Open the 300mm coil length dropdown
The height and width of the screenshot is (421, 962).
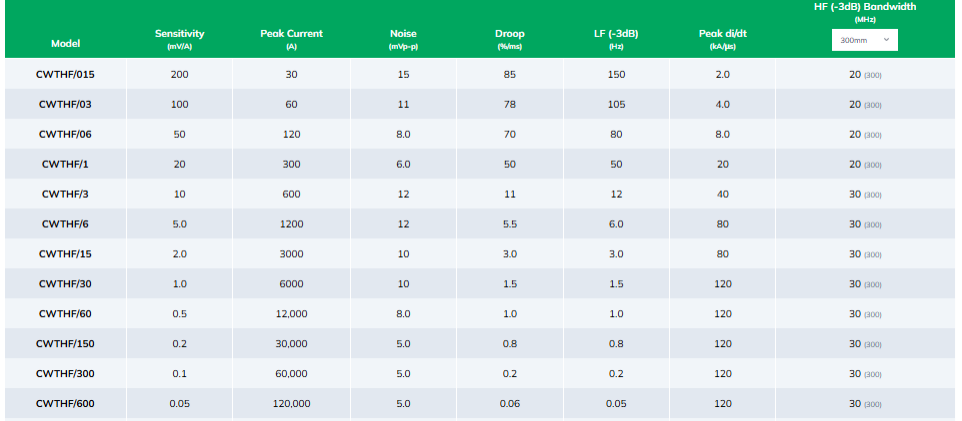(864, 40)
